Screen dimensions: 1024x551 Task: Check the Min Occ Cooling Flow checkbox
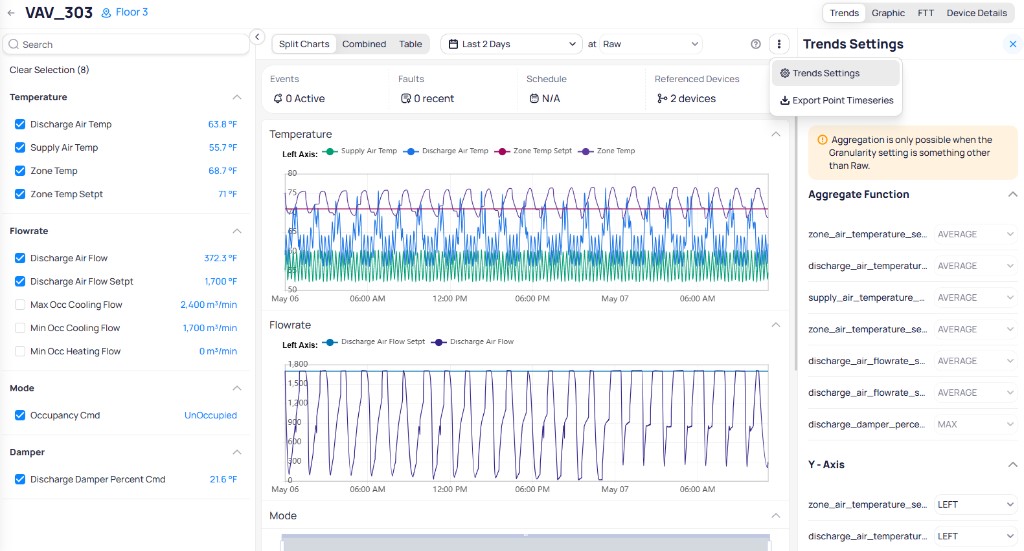tap(20, 328)
